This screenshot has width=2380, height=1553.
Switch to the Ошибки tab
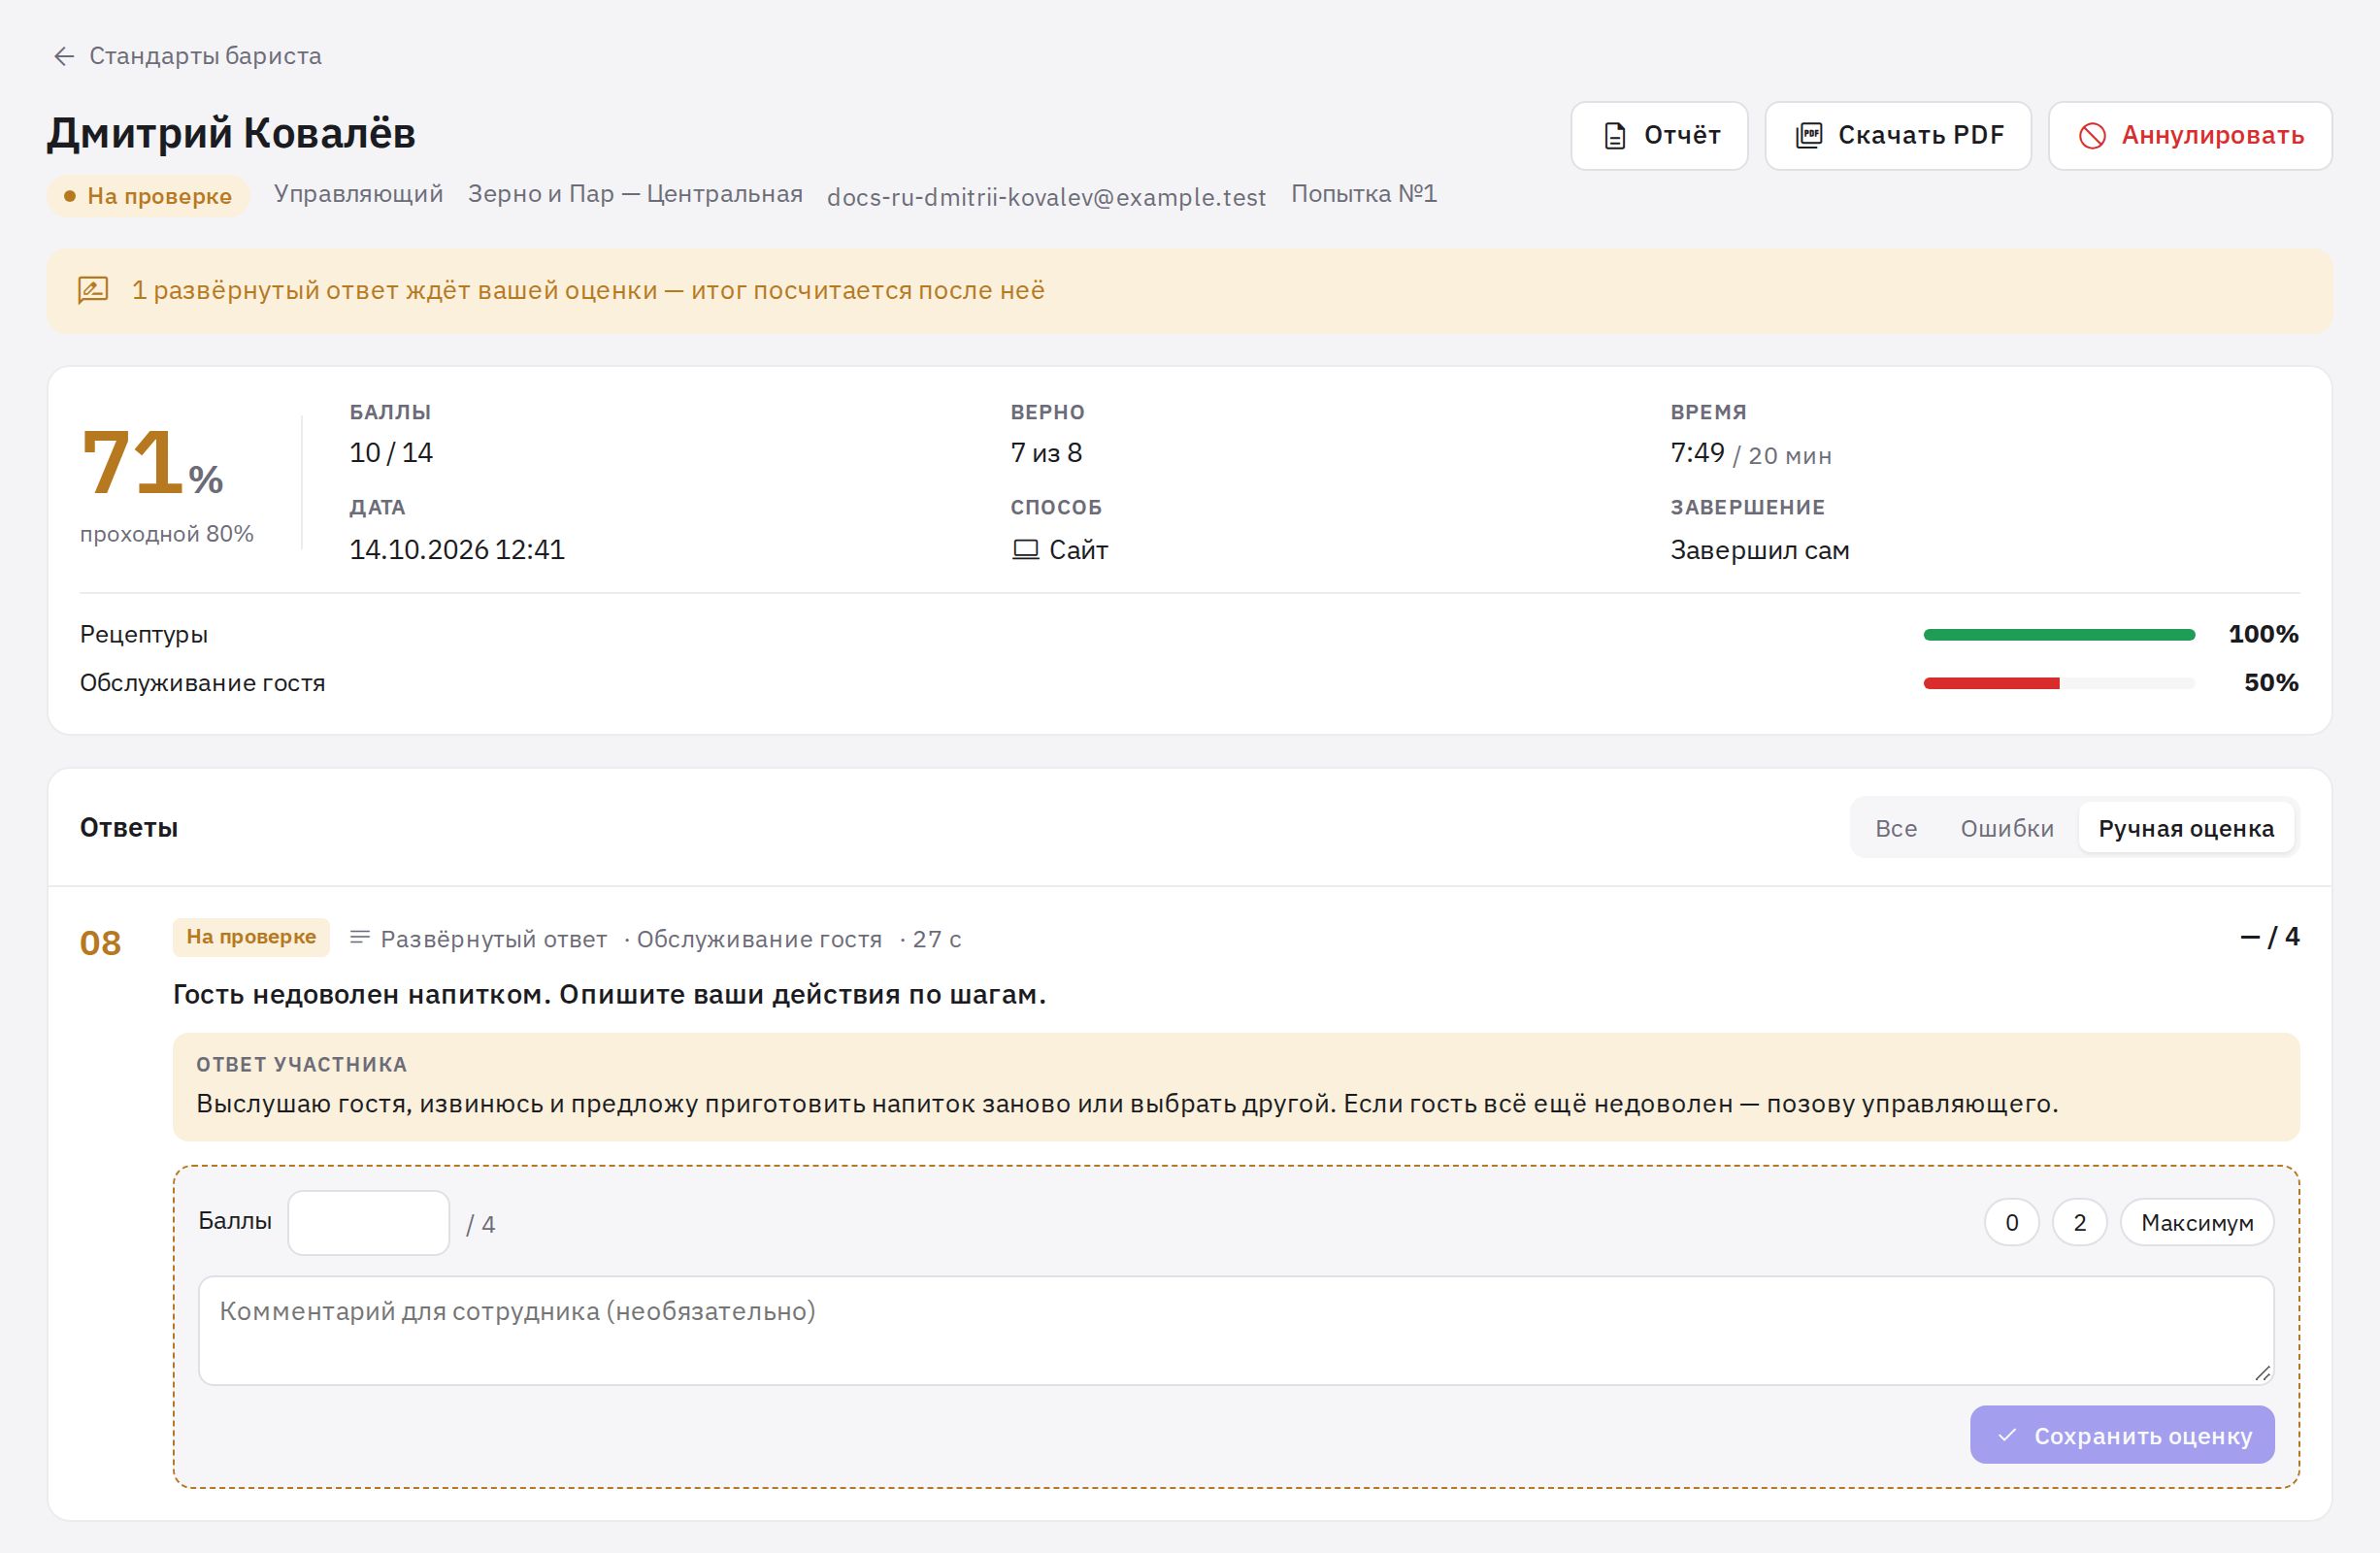click(x=2006, y=828)
